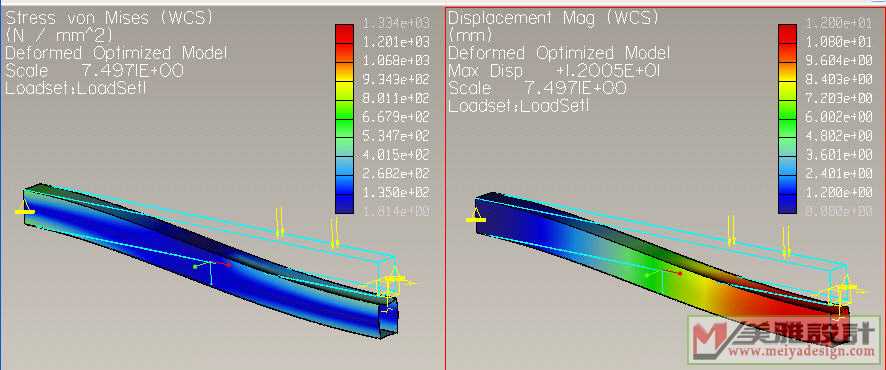Click the "Max Disp +1.2005E+01" label

(554, 71)
